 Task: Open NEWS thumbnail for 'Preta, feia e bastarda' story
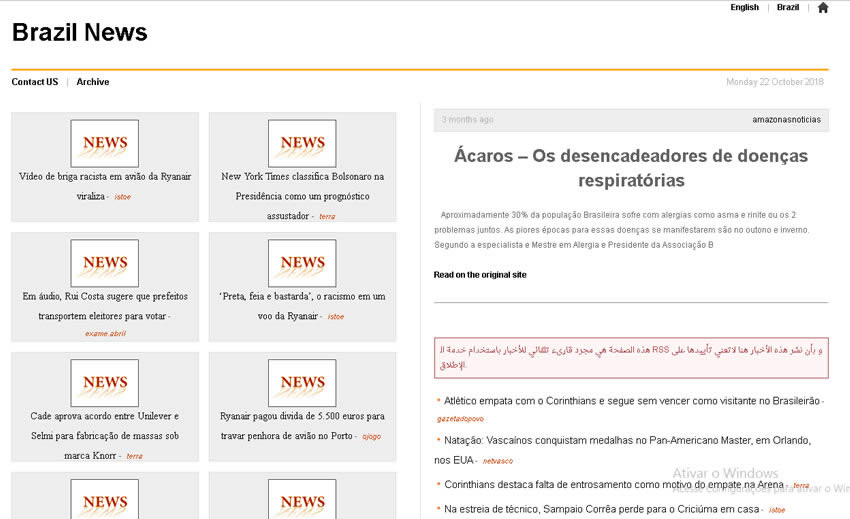point(302,263)
